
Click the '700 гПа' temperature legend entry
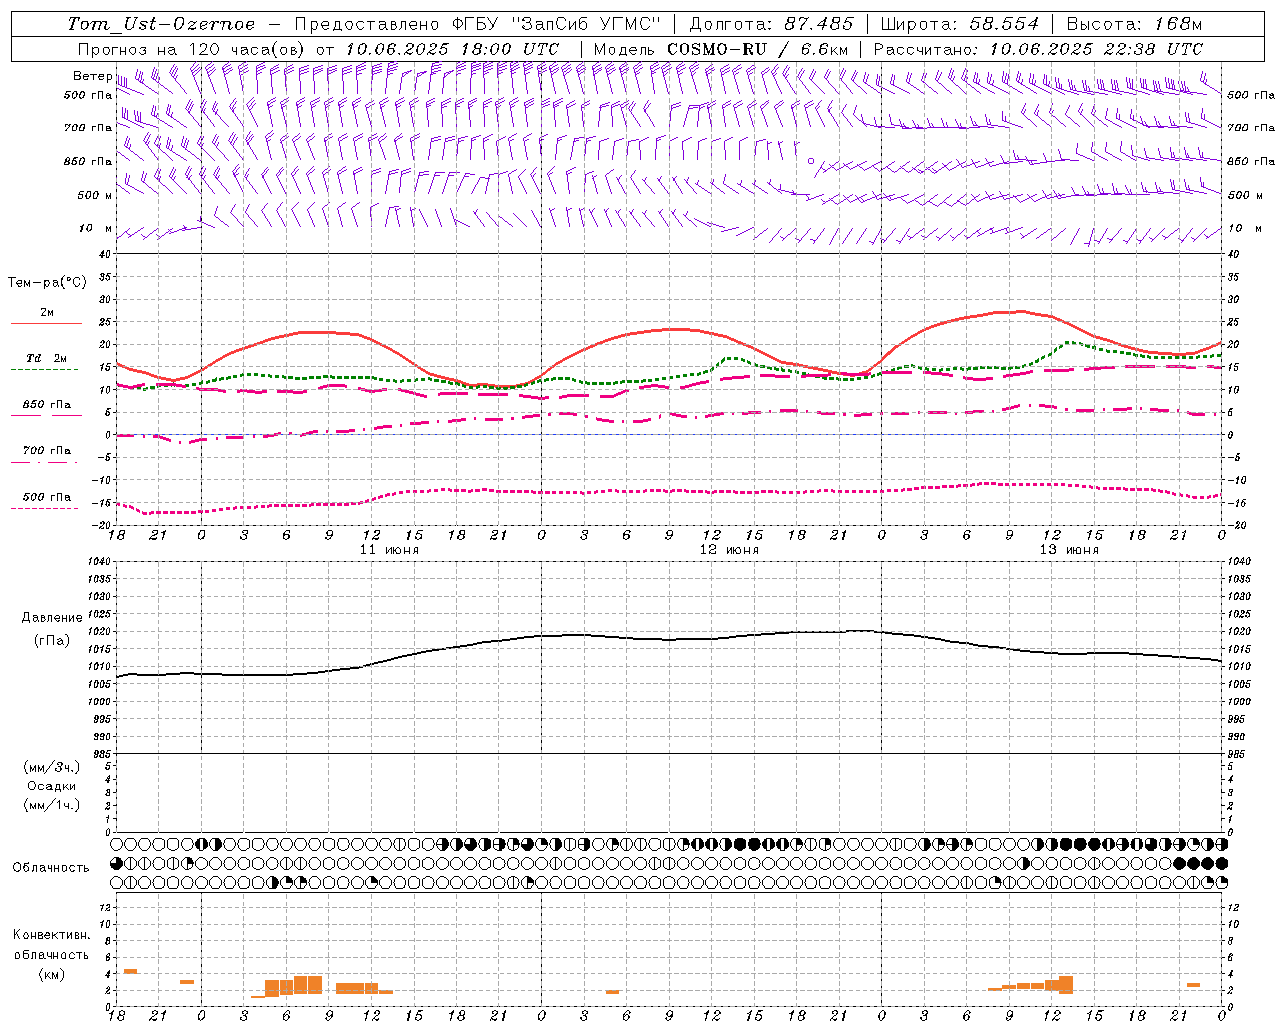pyautogui.click(x=46, y=451)
